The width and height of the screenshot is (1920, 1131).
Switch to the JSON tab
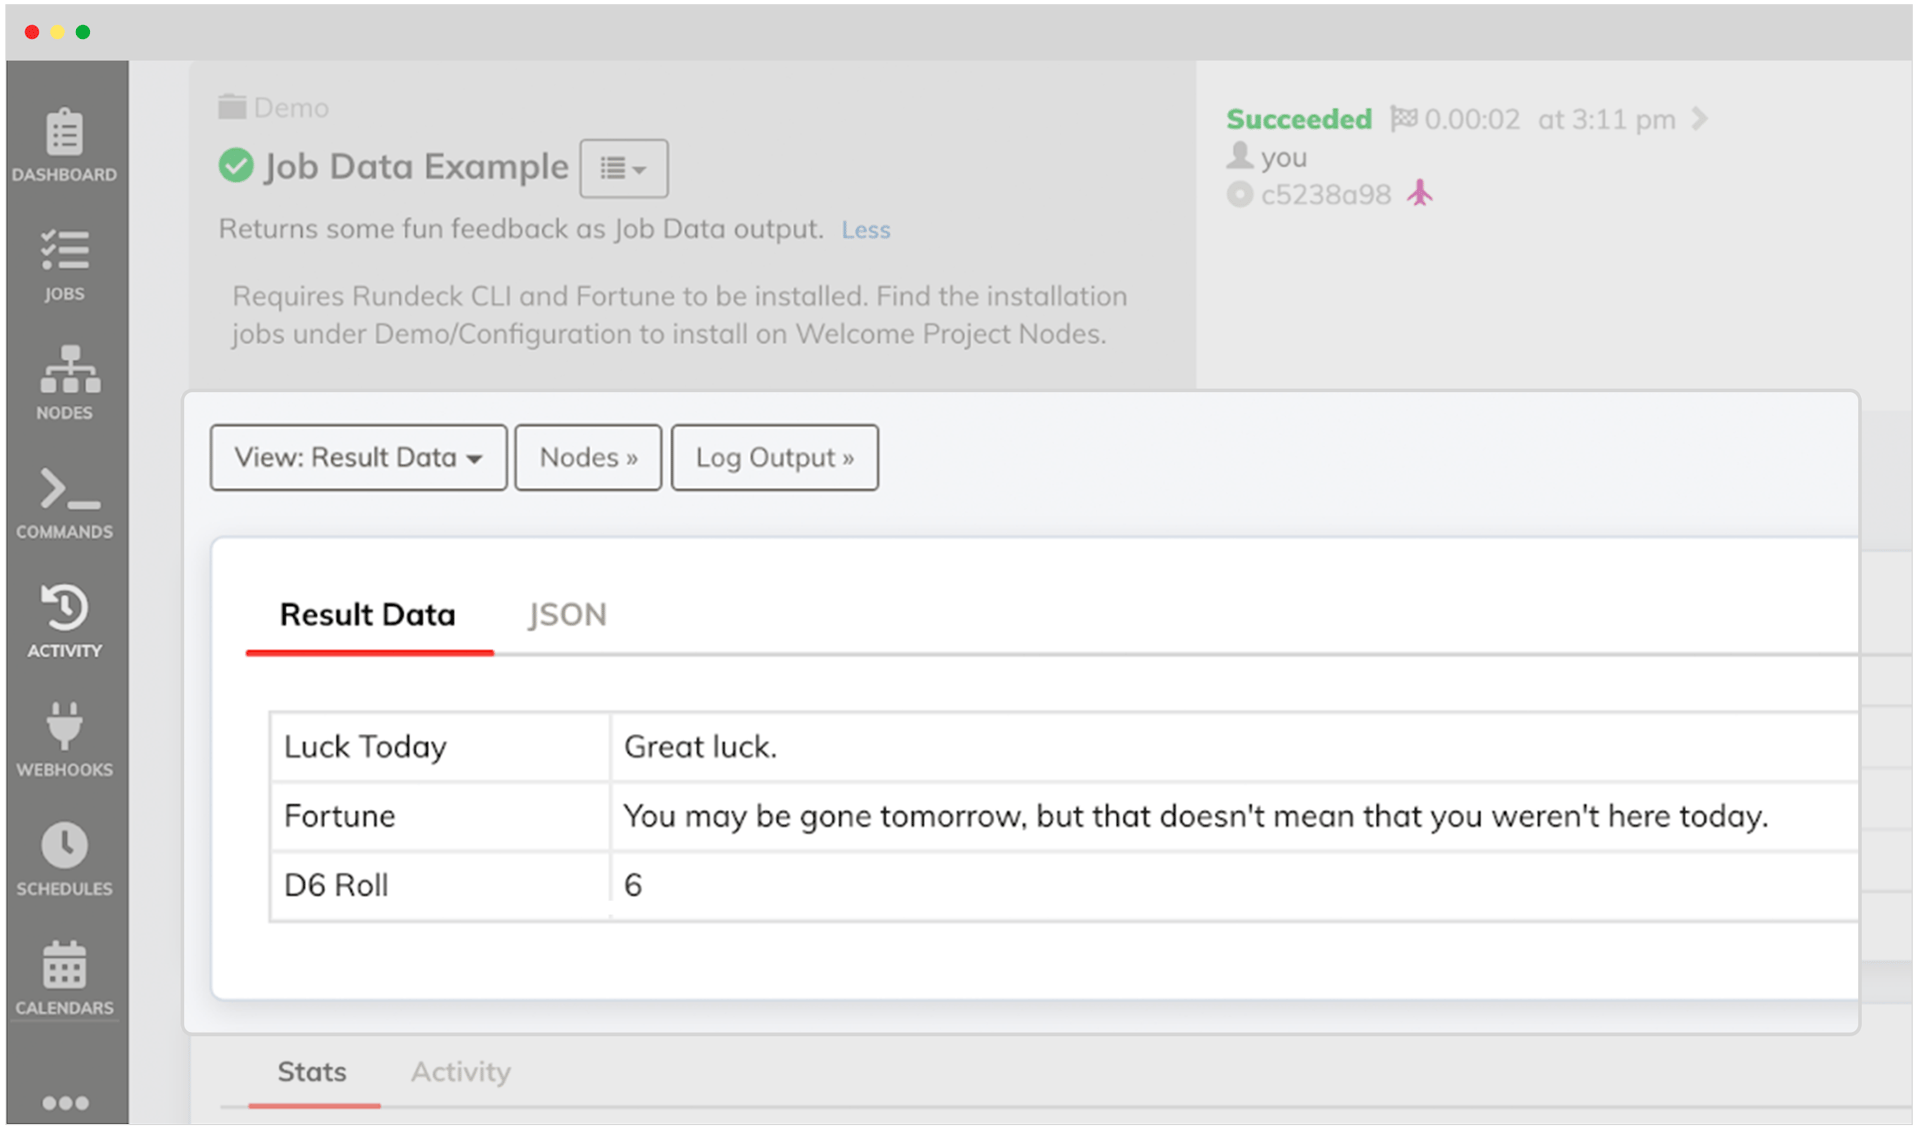click(x=567, y=614)
